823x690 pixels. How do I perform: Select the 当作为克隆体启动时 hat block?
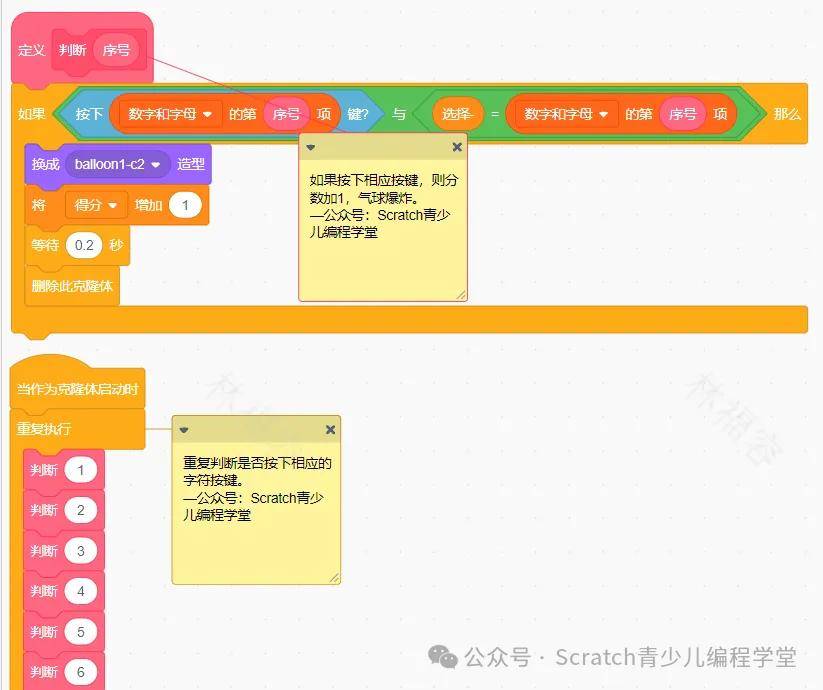click(77, 389)
